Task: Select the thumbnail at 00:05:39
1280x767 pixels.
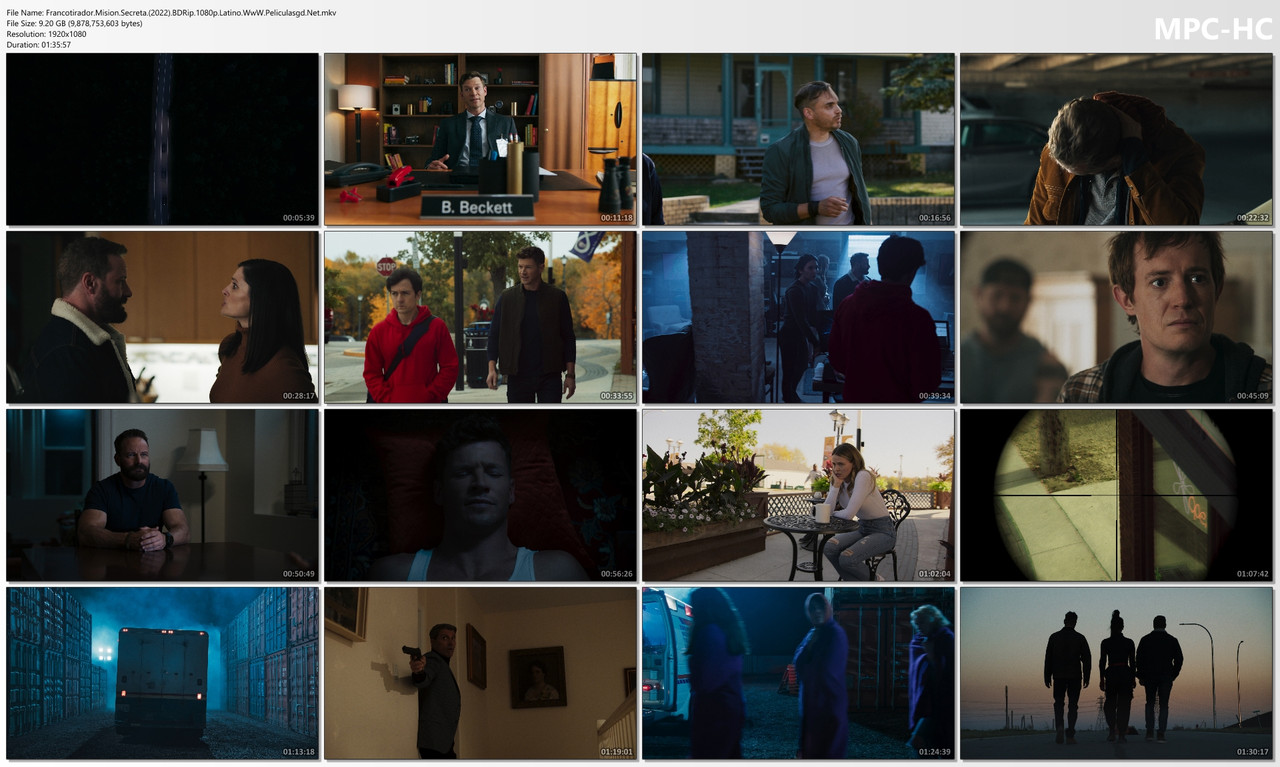Action: 162,139
